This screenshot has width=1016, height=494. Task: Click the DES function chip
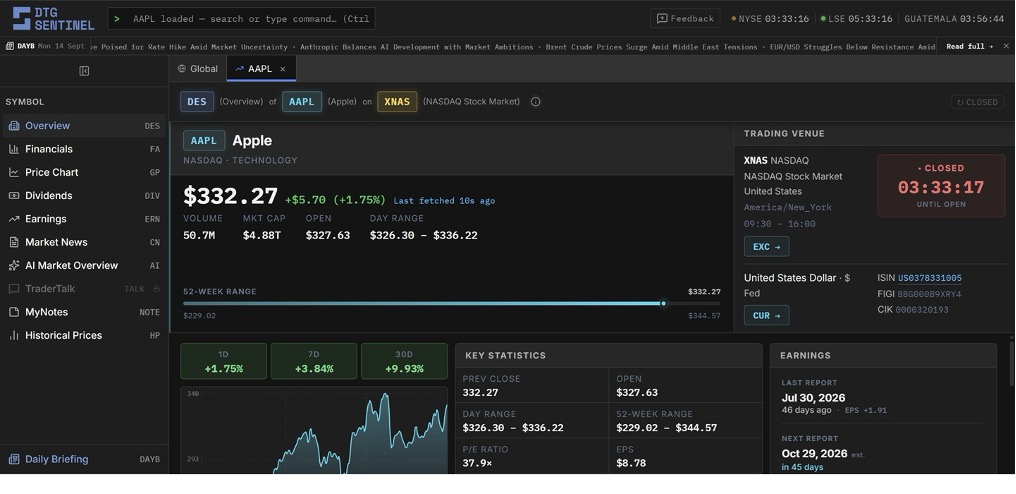tap(197, 102)
